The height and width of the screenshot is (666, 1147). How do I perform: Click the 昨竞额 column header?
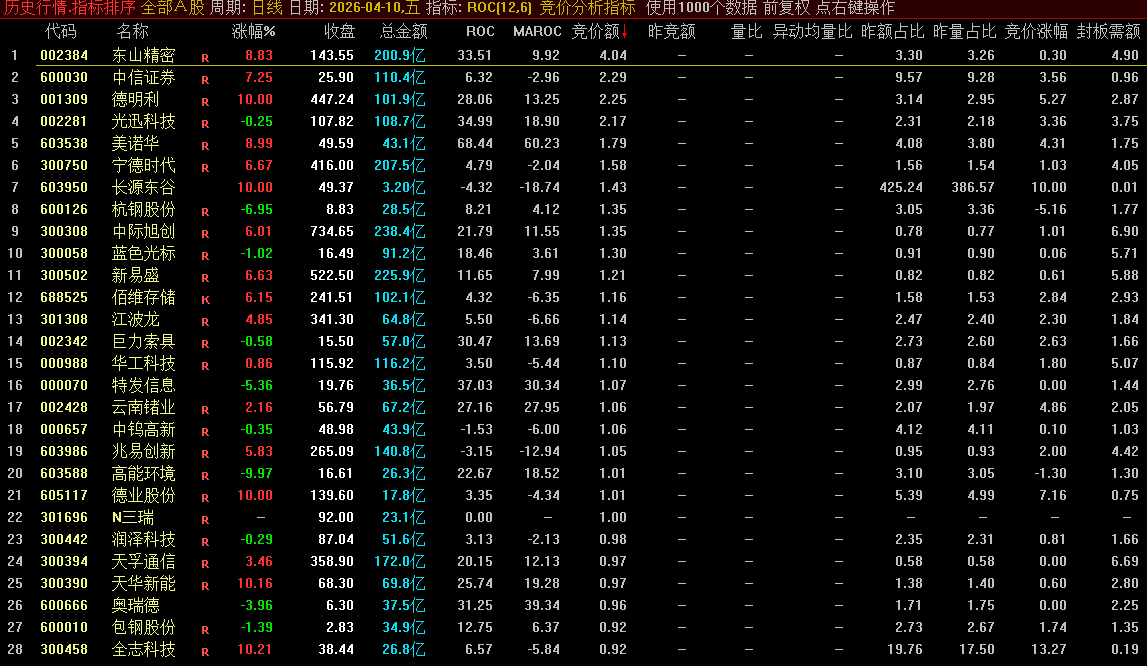[x=672, y=31]
